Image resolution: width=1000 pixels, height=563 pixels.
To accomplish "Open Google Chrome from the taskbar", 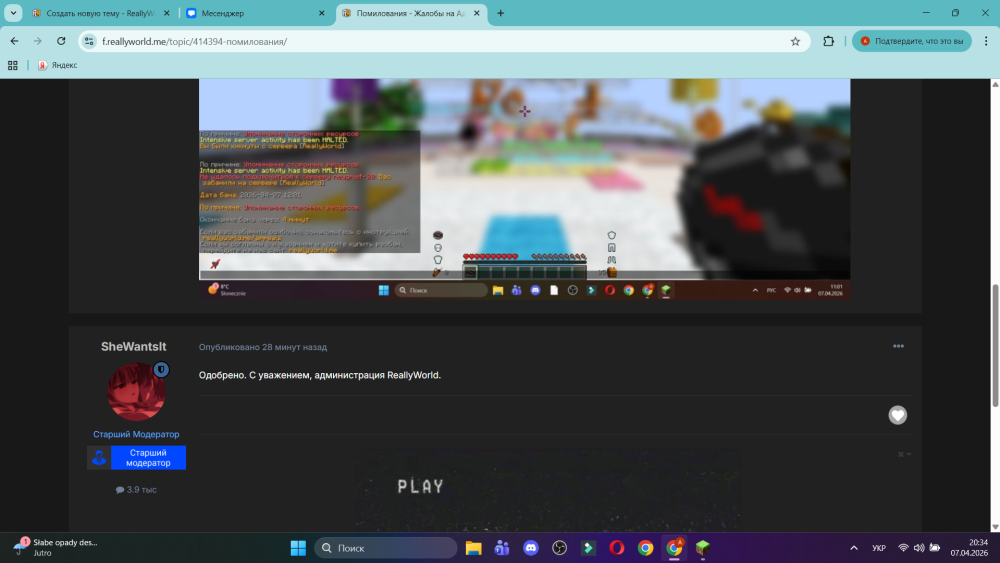I will point(645,548).
